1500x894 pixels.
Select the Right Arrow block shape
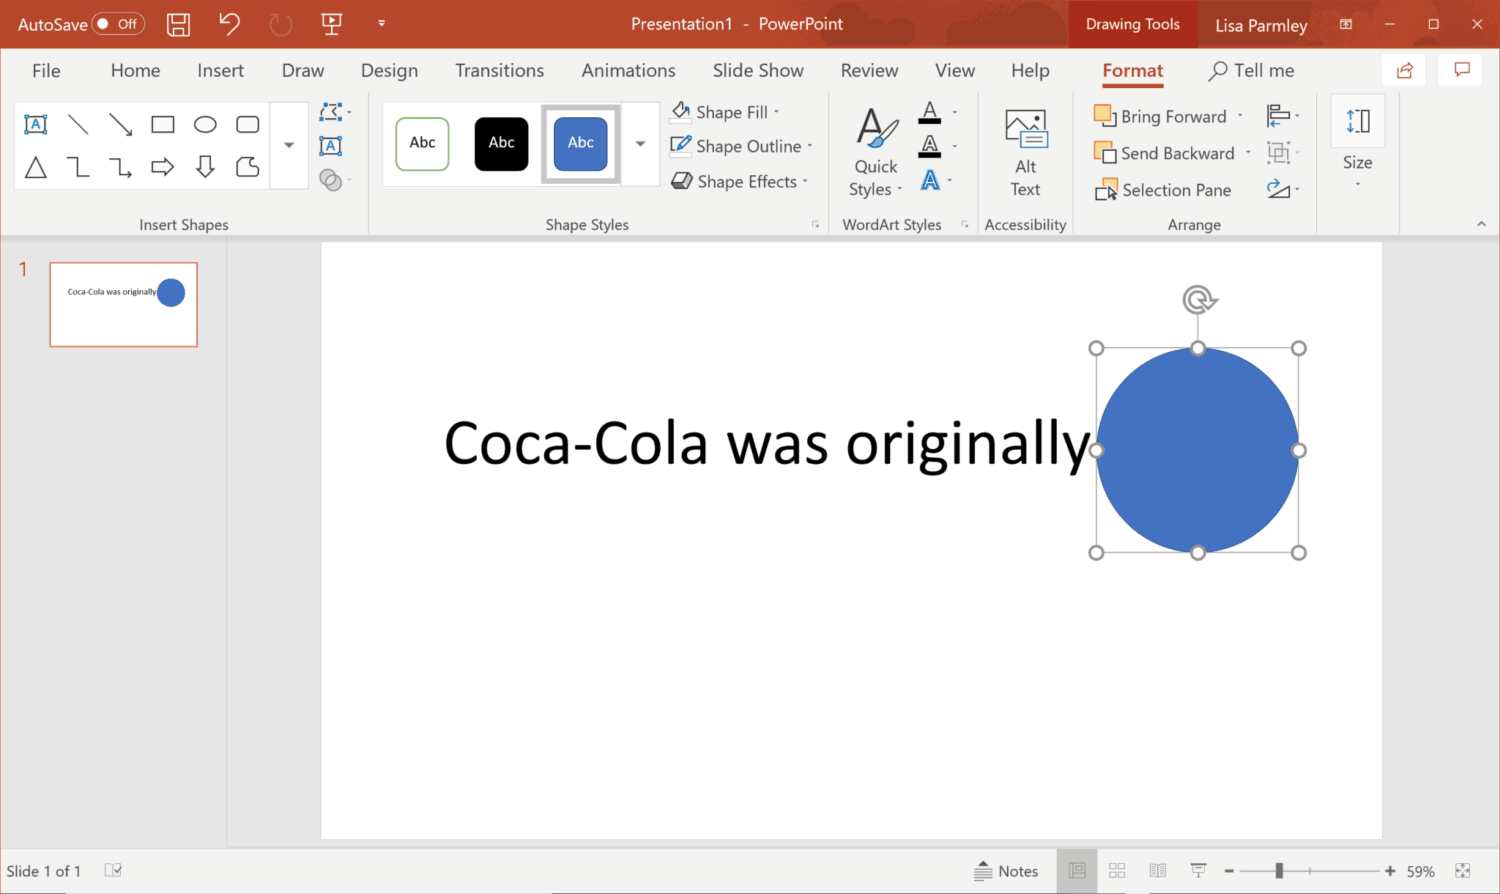pos(163,167)
